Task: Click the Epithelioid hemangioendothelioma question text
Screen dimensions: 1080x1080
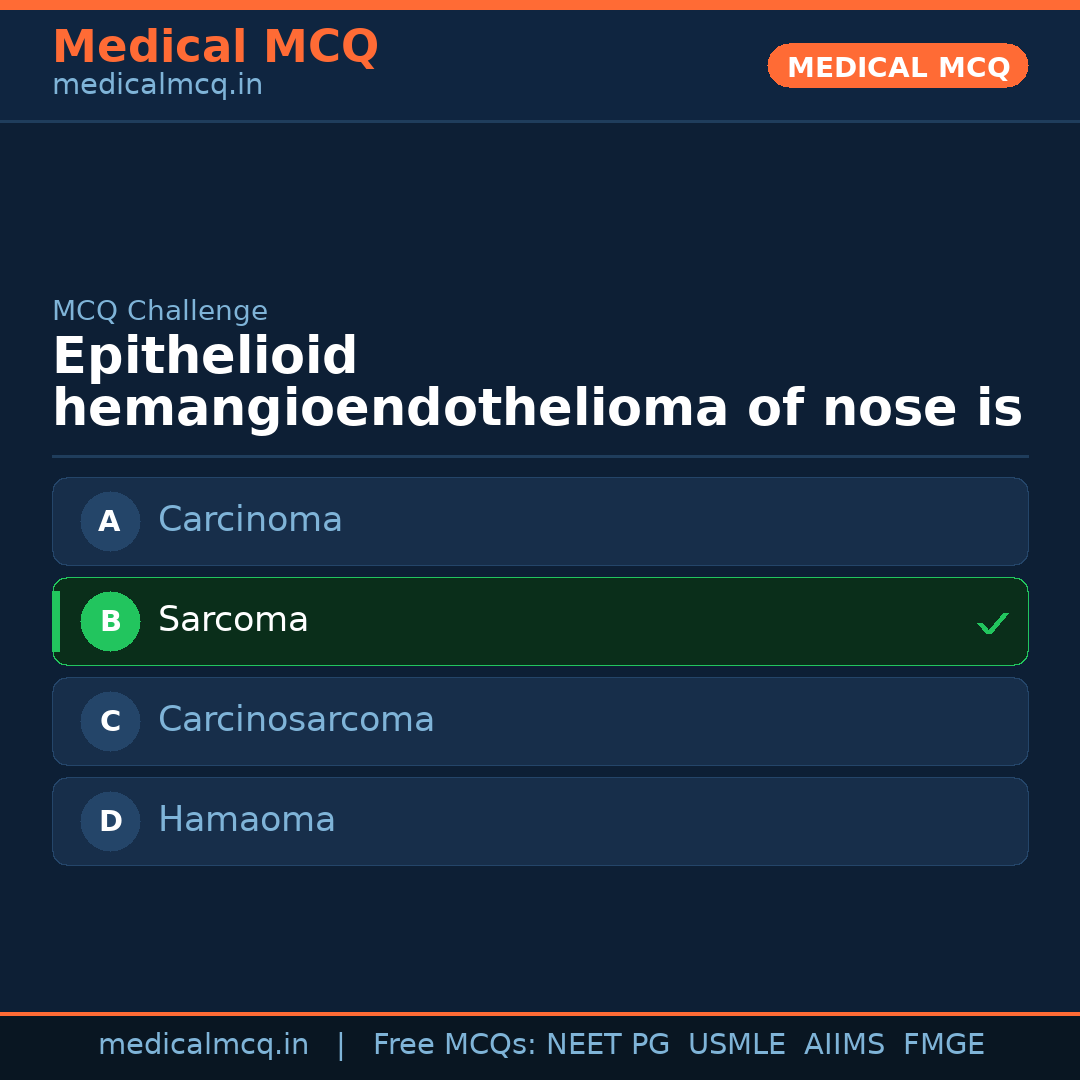Action: [537, 383]
